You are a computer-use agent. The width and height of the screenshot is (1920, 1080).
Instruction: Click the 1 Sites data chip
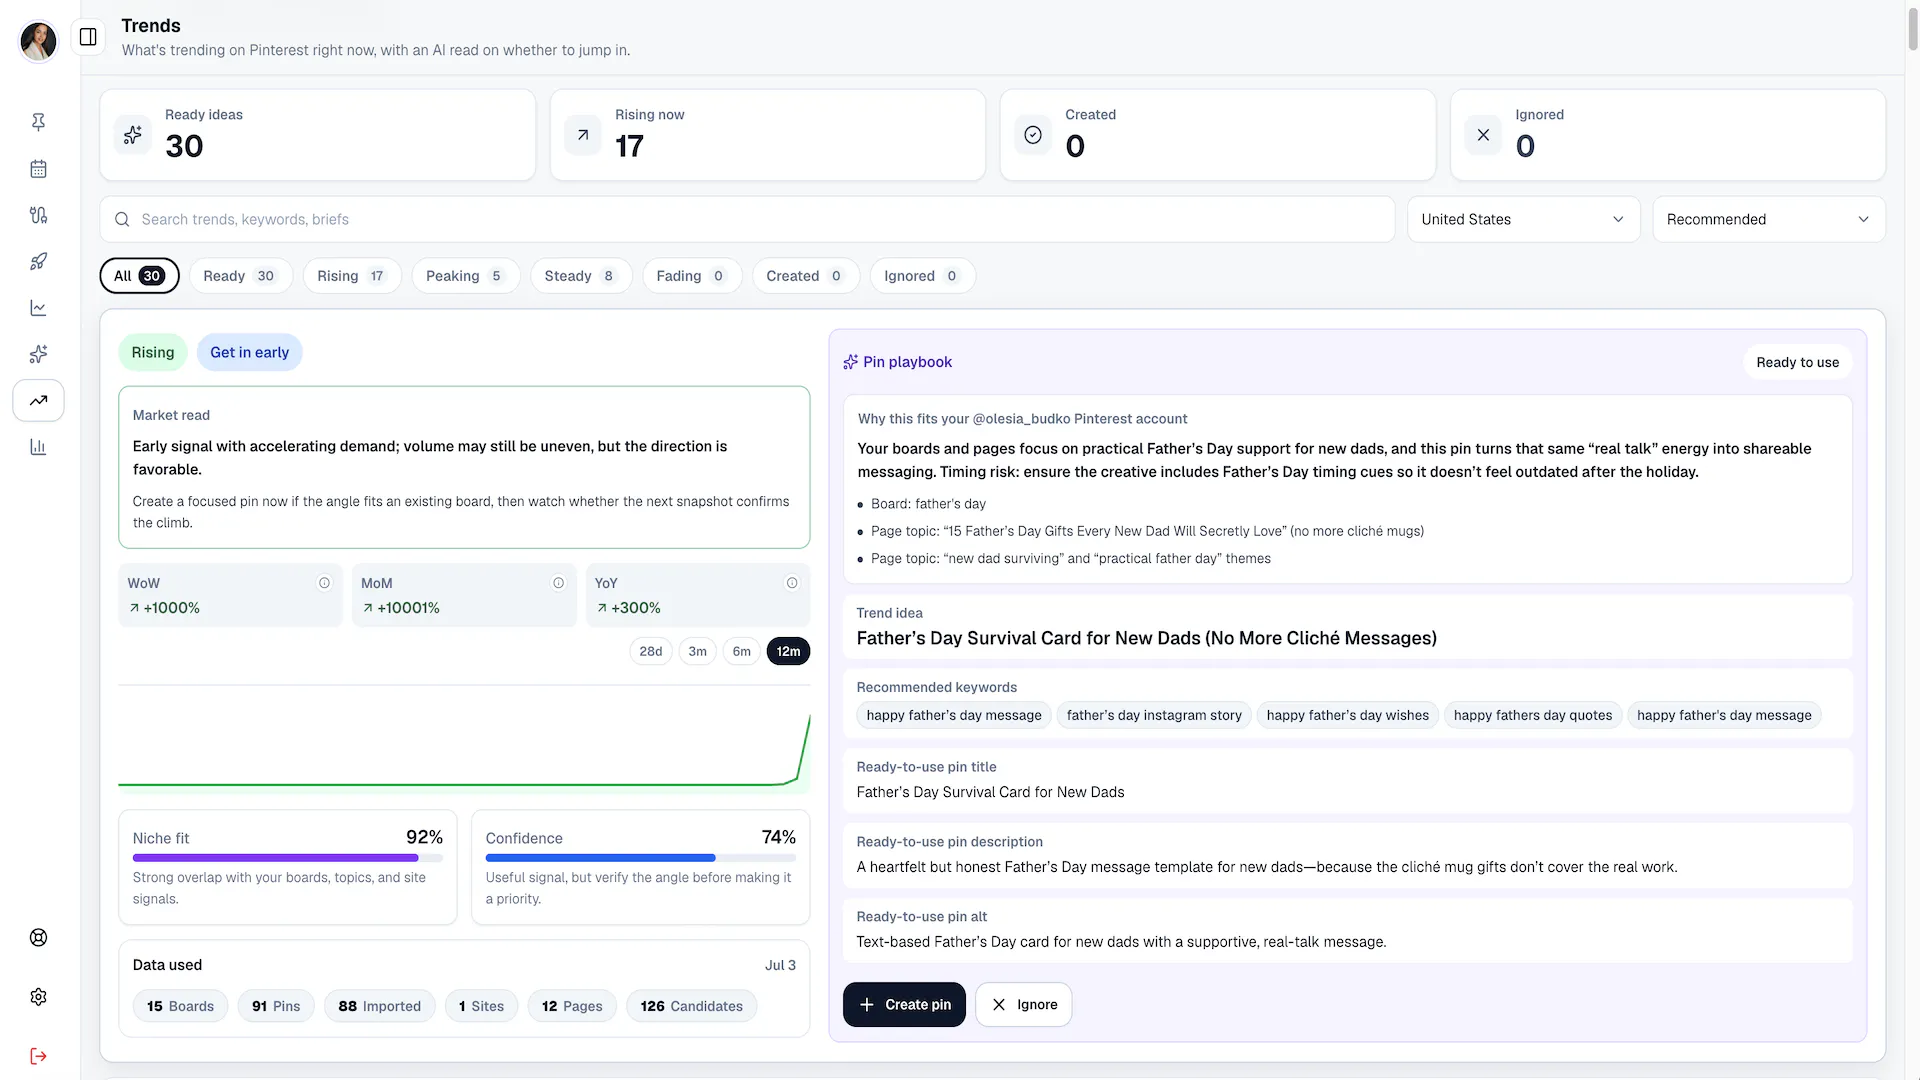[x=481, y=1007]
